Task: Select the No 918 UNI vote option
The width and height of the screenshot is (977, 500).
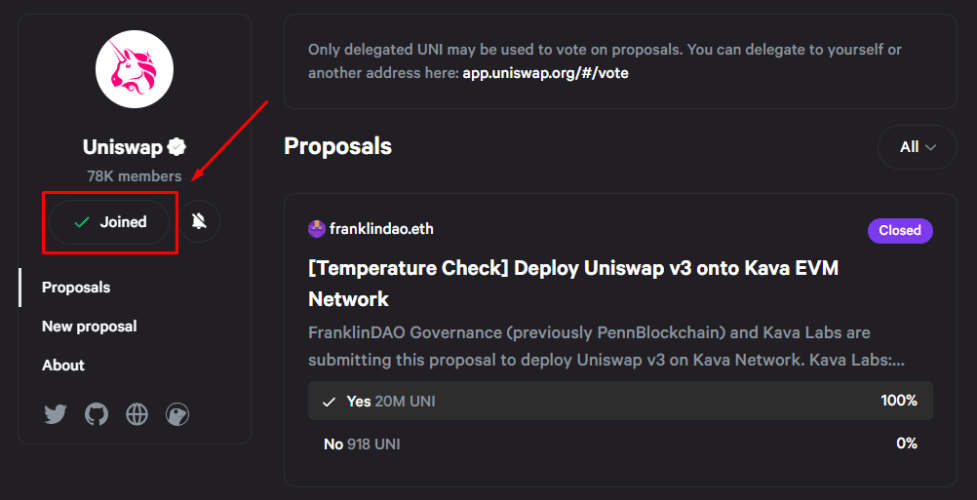Action: (620, 444)
